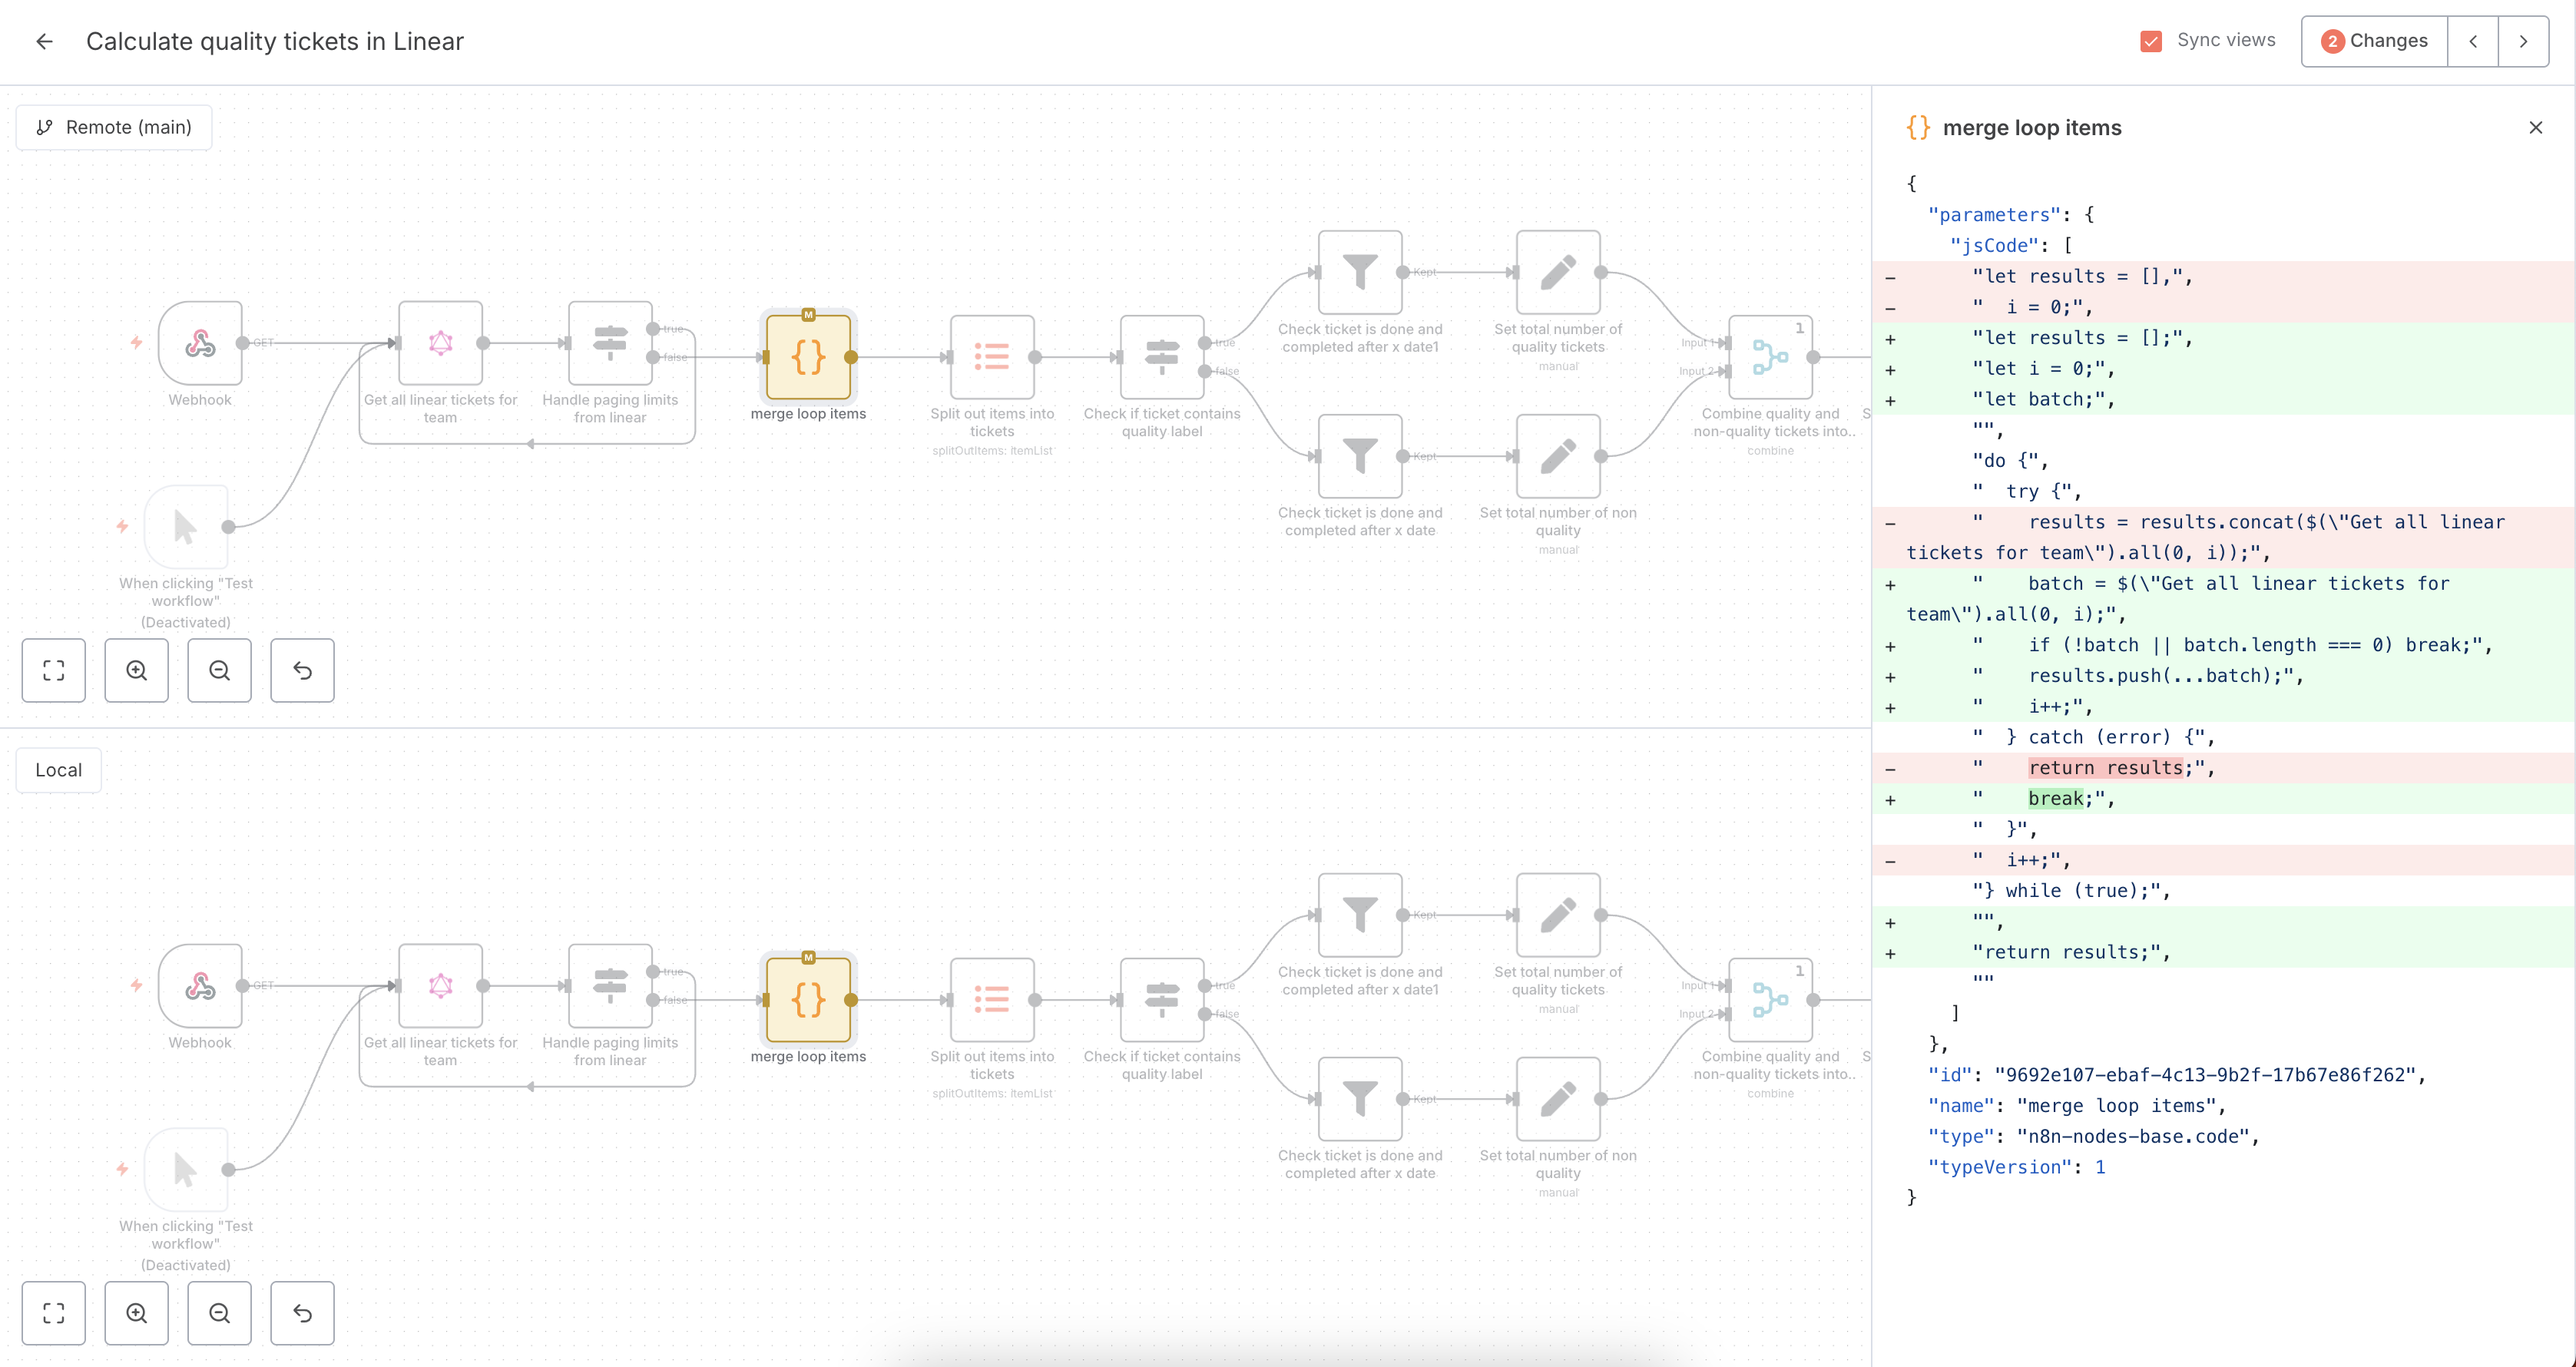The width and height of the screenshot is (2576, 1367).
Task: Click the 'When clicking Test workflow' trigger node
Action: coord(184,527)
